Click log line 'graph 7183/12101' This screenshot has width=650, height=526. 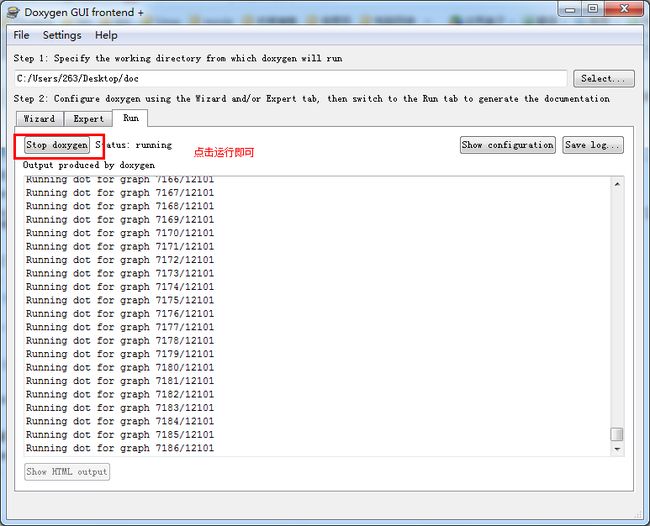click(120, 408)
